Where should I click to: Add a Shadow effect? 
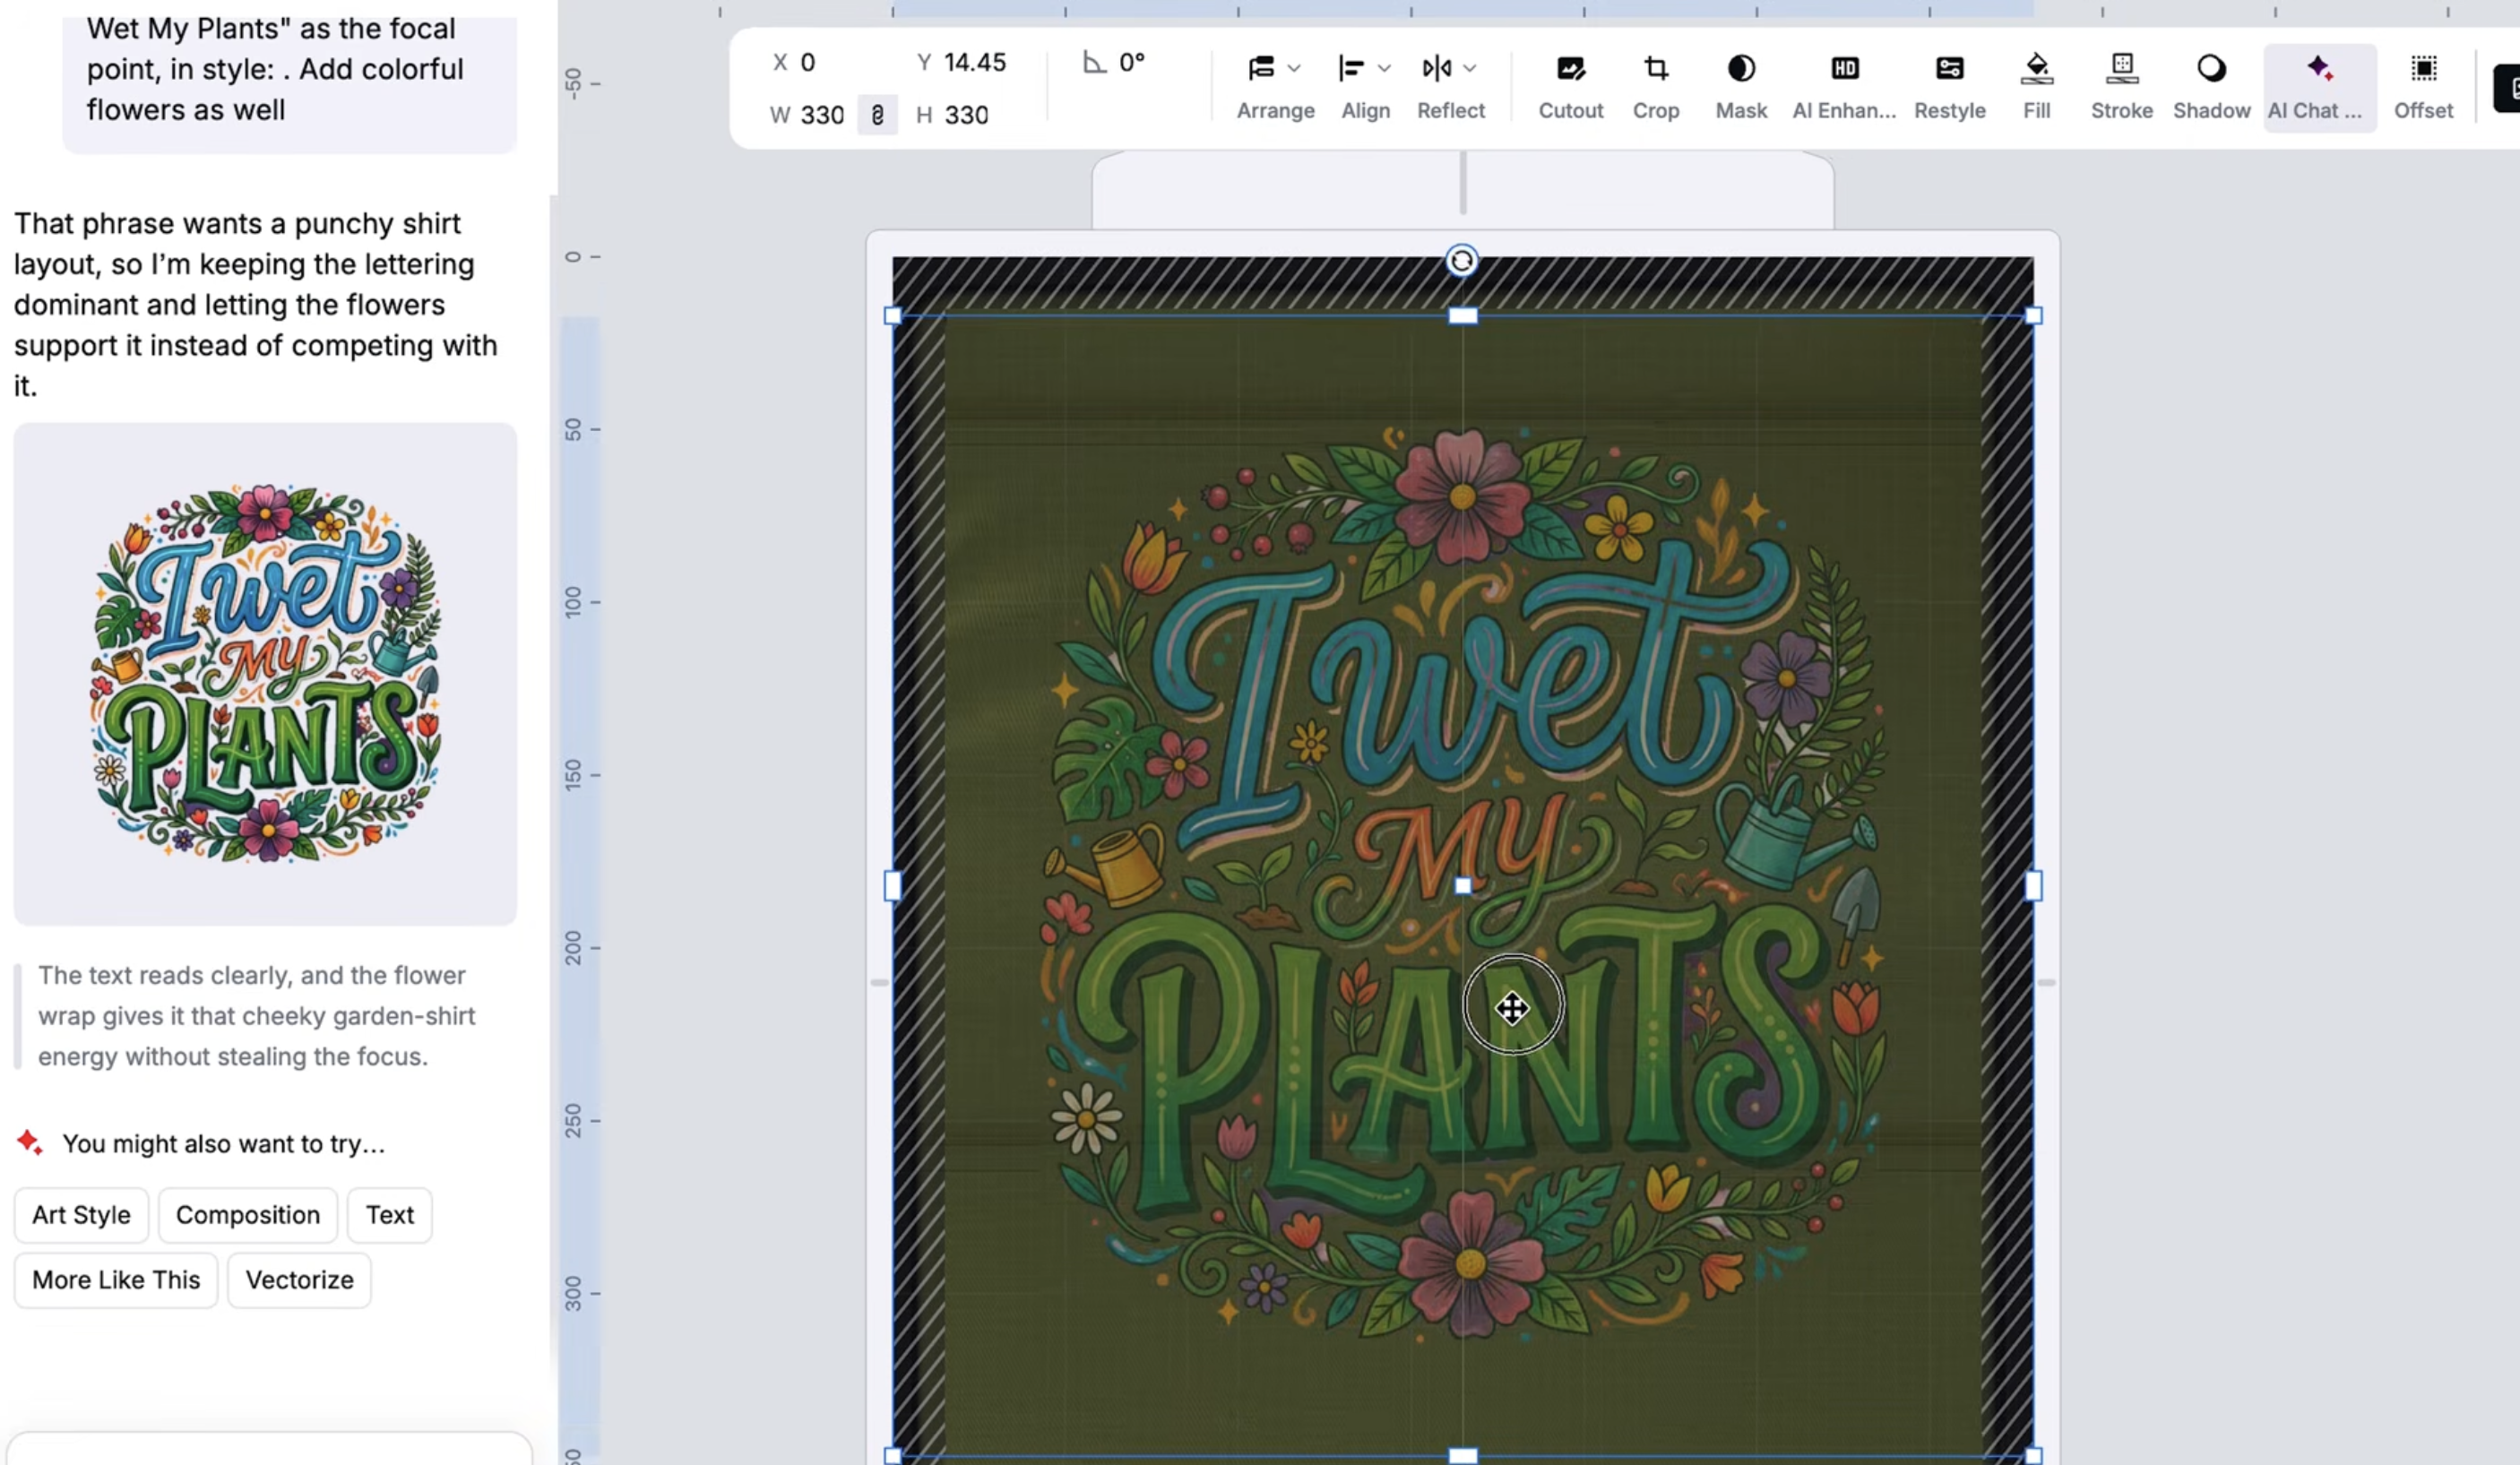2211,87
